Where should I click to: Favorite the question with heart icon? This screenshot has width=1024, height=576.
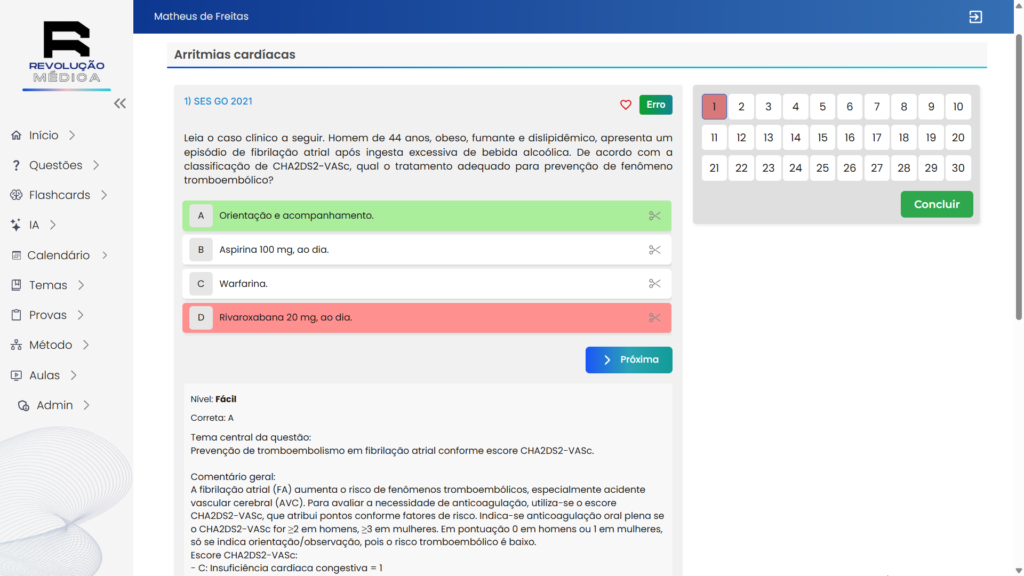[x=626, y=105]
